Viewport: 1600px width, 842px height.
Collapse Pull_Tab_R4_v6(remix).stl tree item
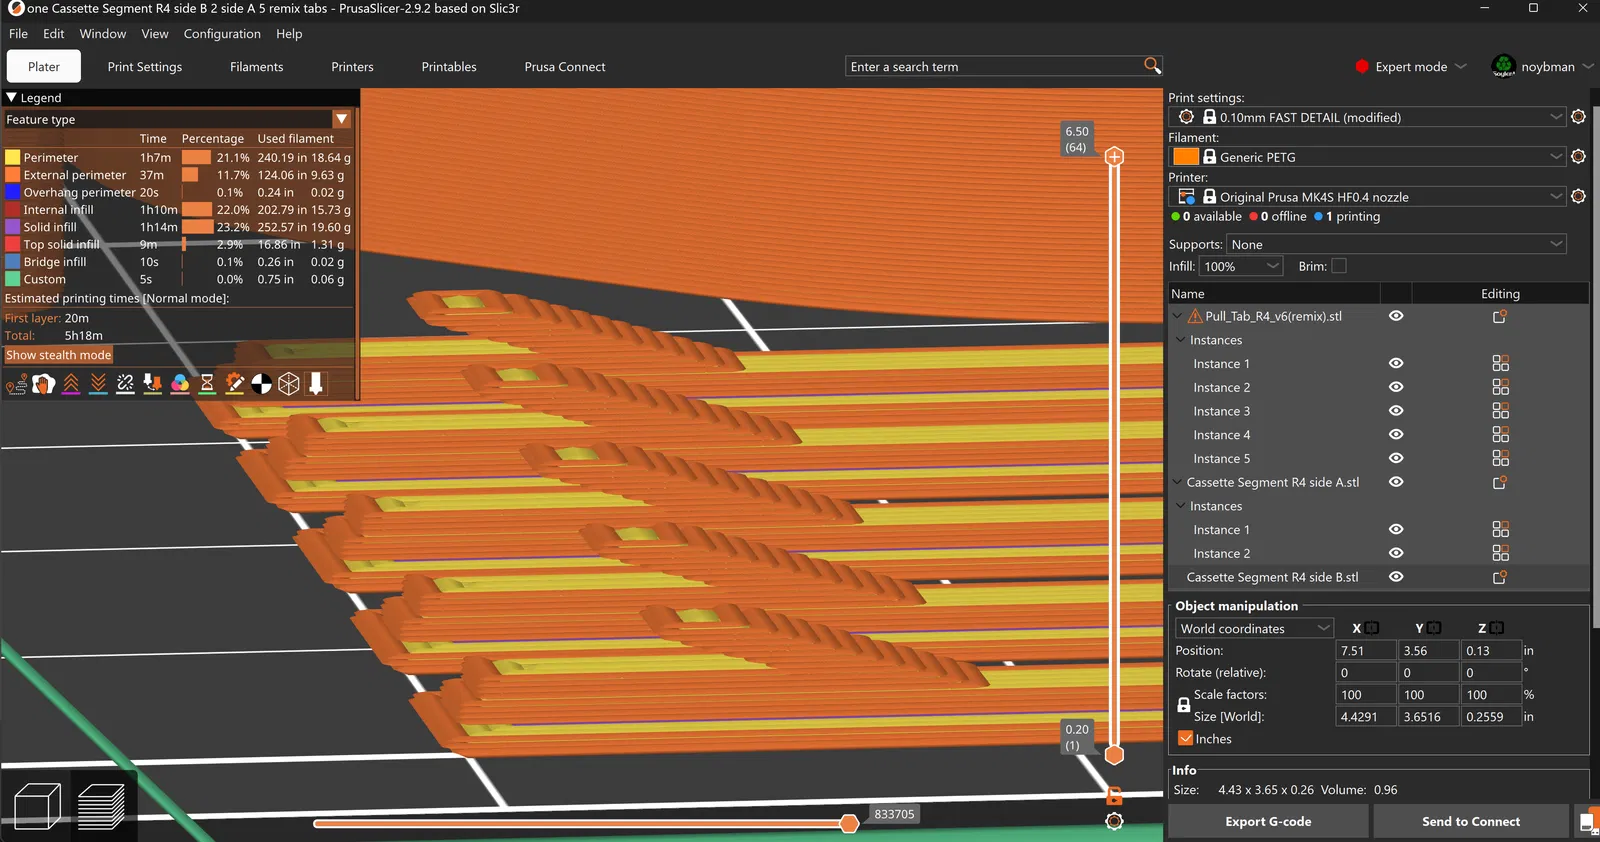tap(1177, 316)
